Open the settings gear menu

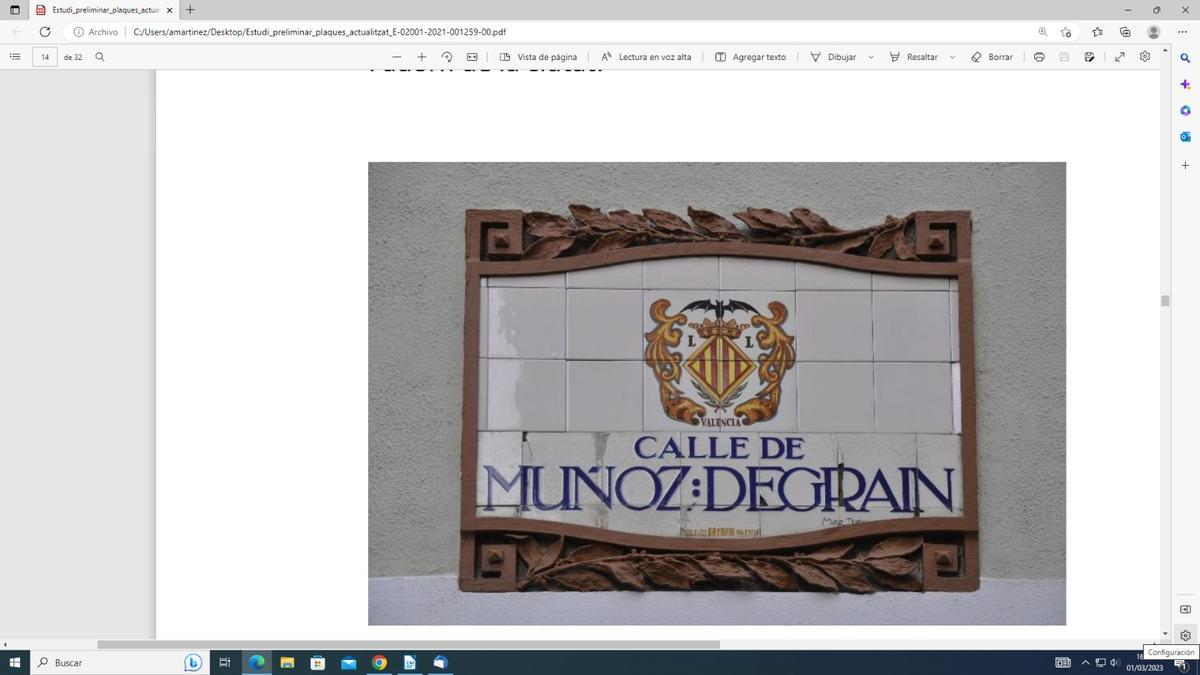(1145, 57)
